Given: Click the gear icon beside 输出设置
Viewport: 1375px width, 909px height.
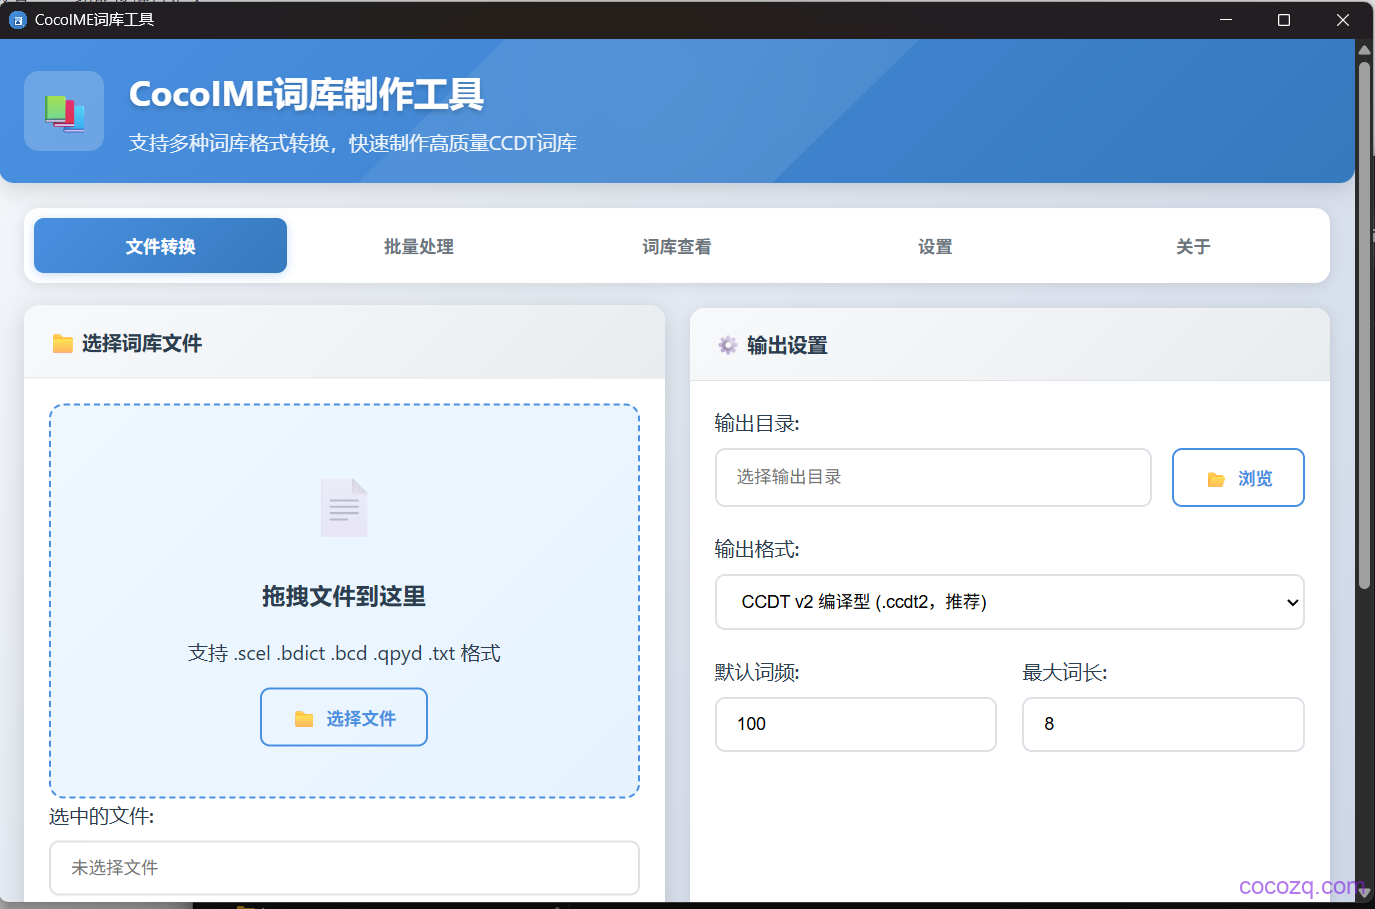Looking at the screenshot, I should tap(728, 345).
